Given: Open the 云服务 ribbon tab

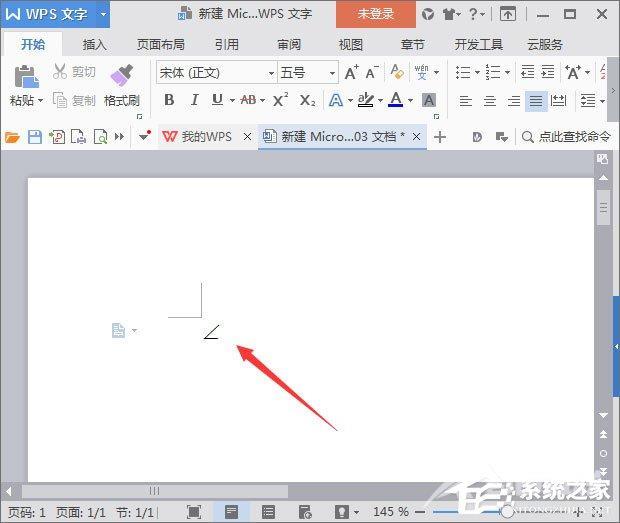Looking at the screenshot, I should (544, 45).
